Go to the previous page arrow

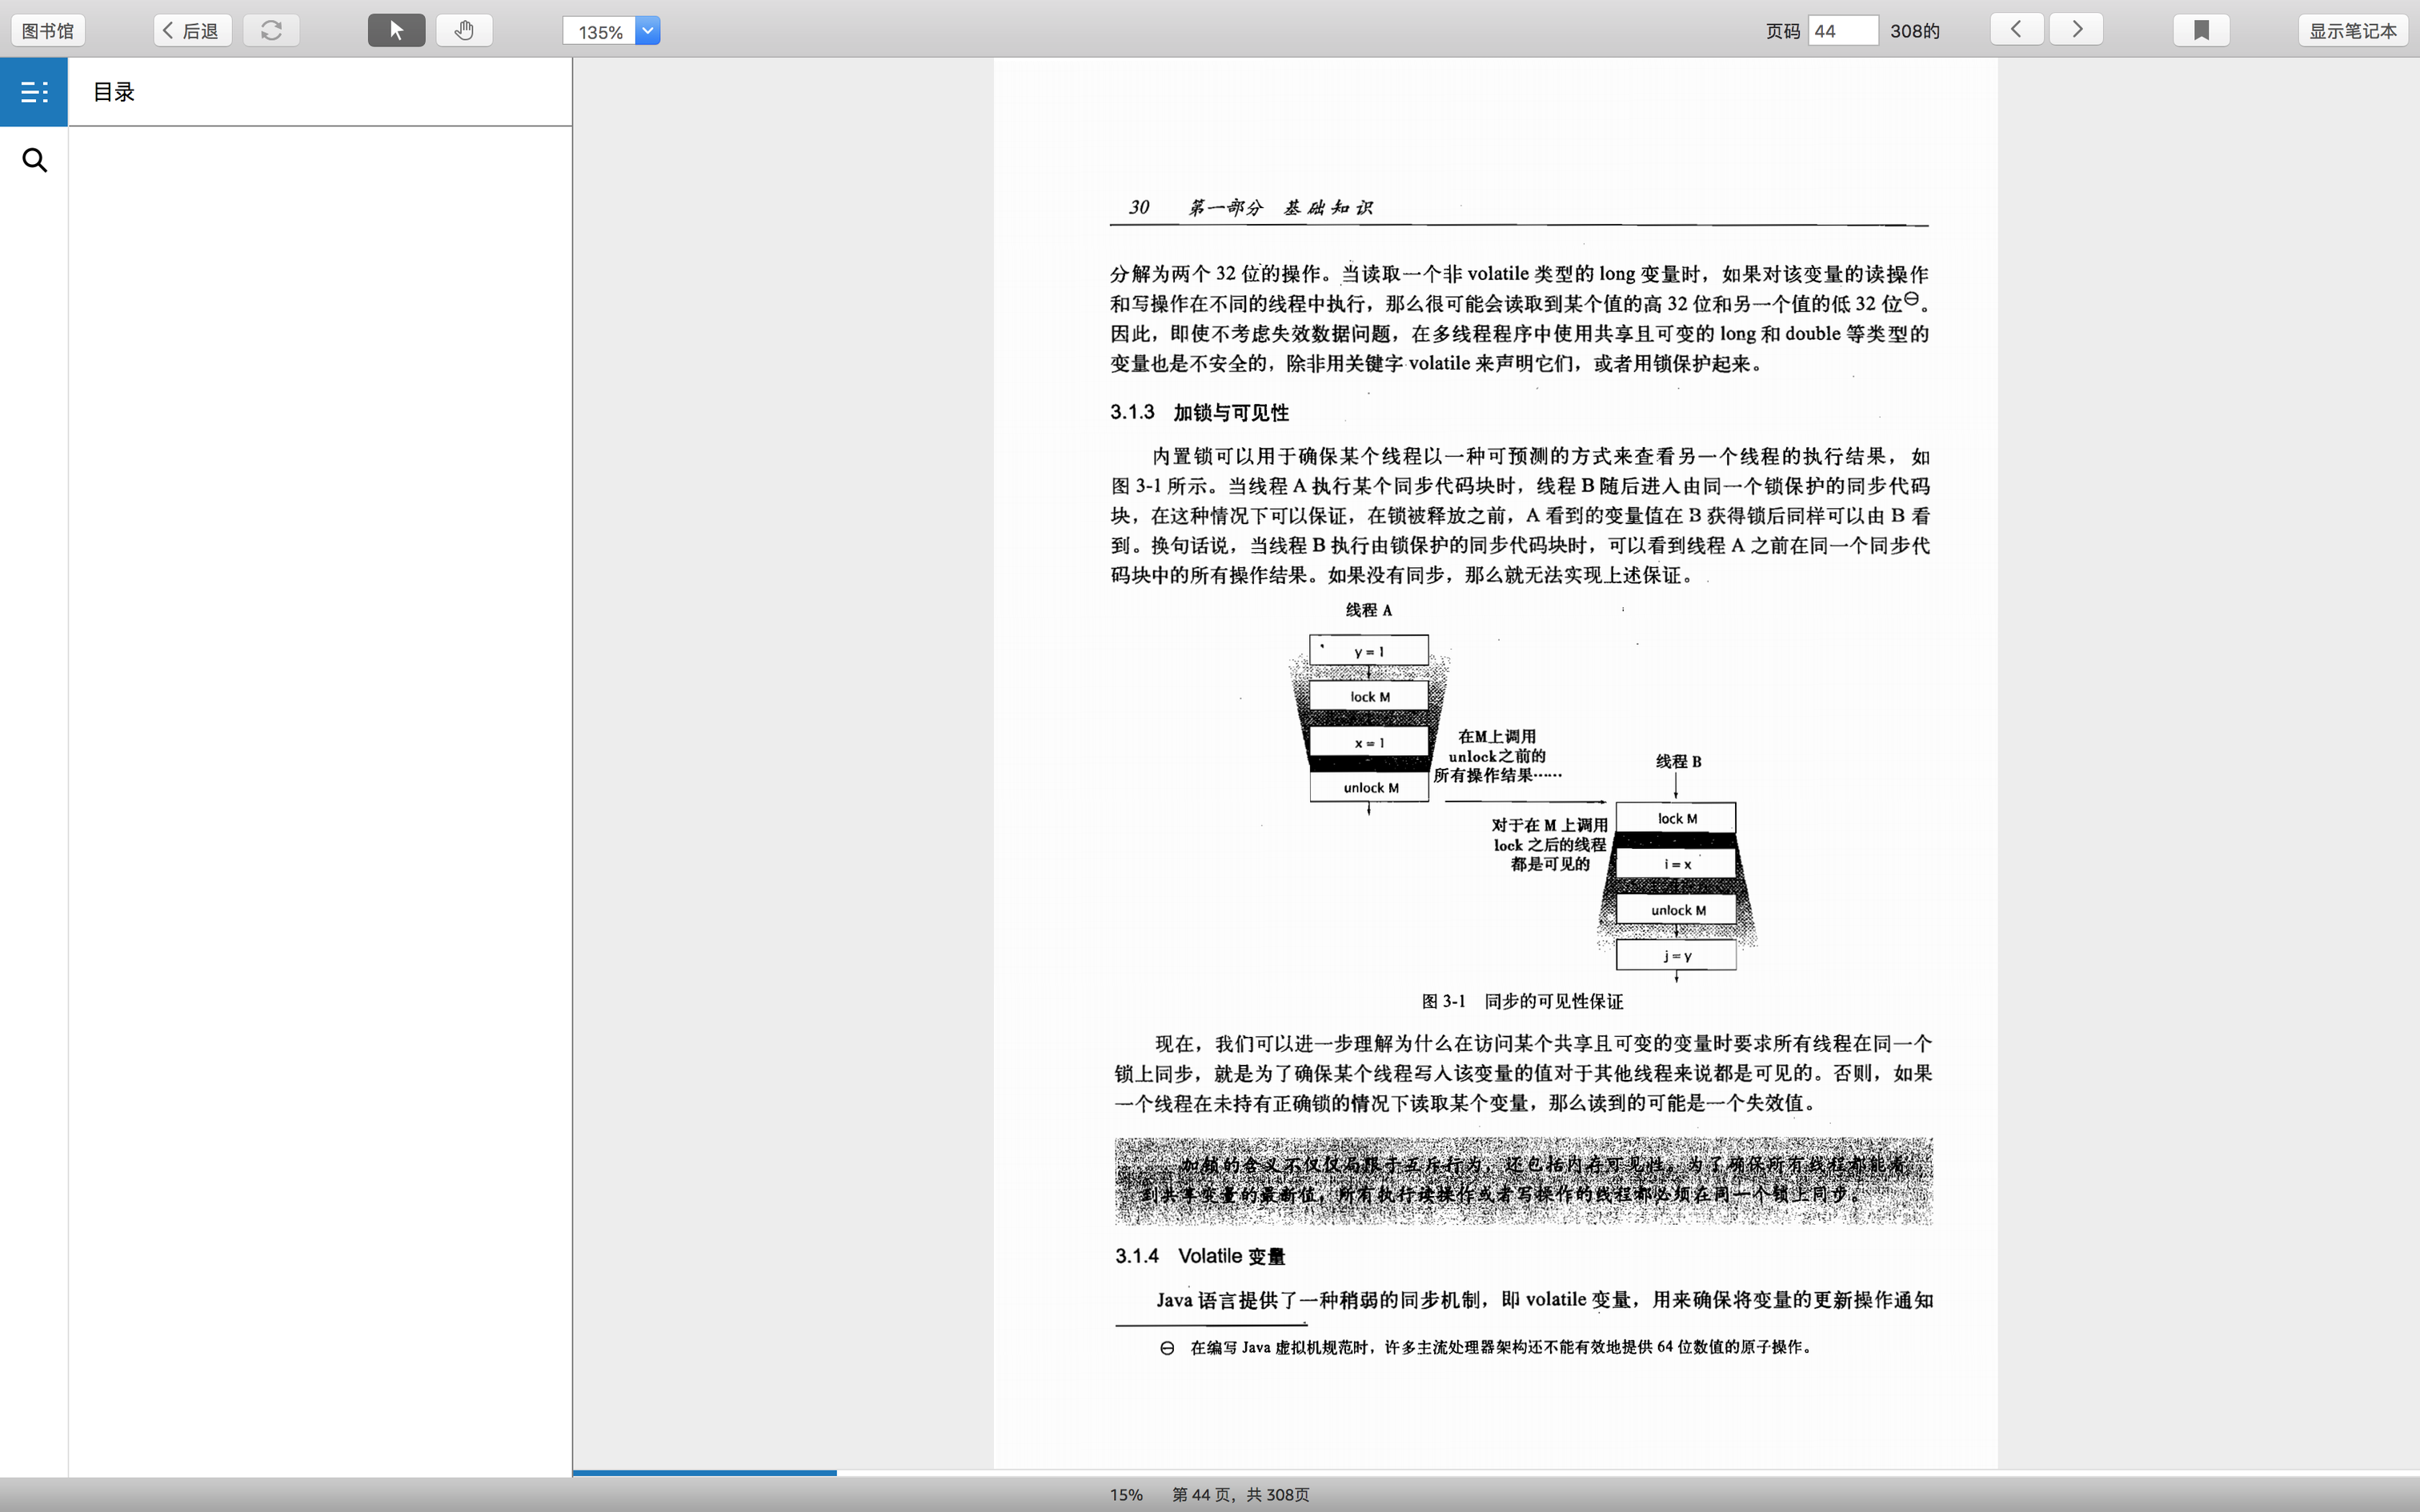pyautogui.click(x=2016, y=30)
